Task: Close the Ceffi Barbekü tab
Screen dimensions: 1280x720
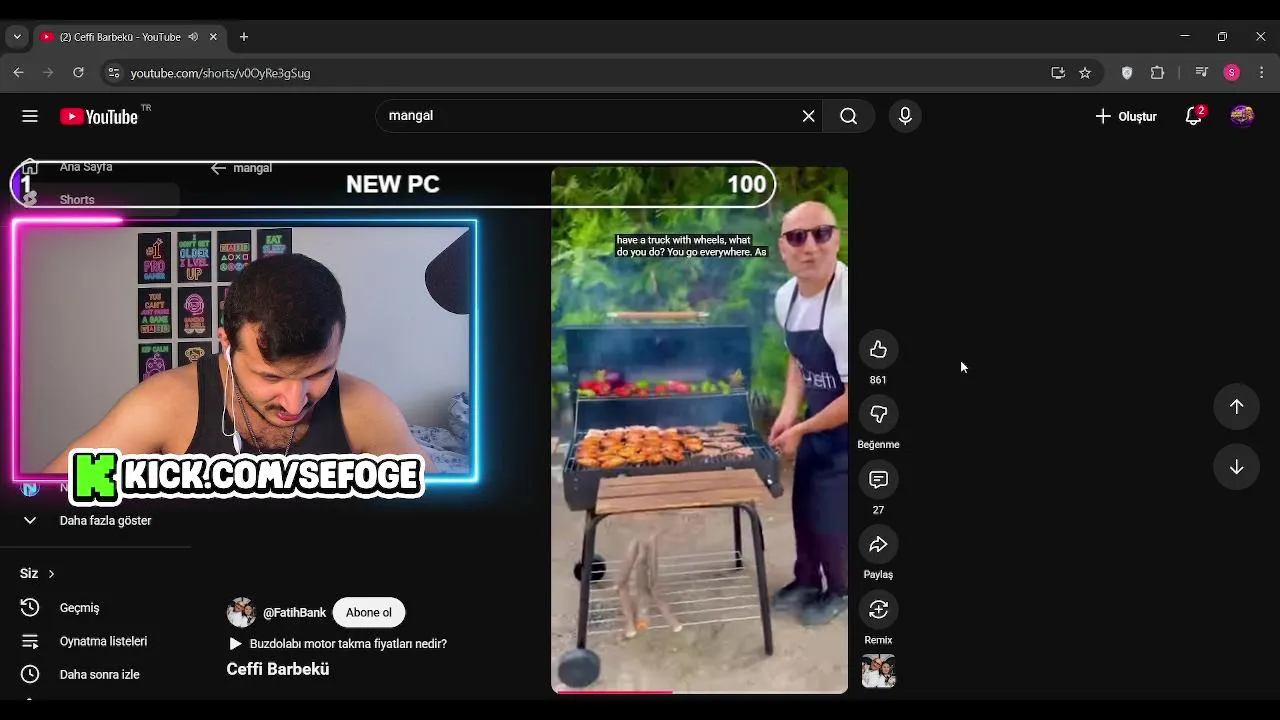Action: [x=213, y=37]
